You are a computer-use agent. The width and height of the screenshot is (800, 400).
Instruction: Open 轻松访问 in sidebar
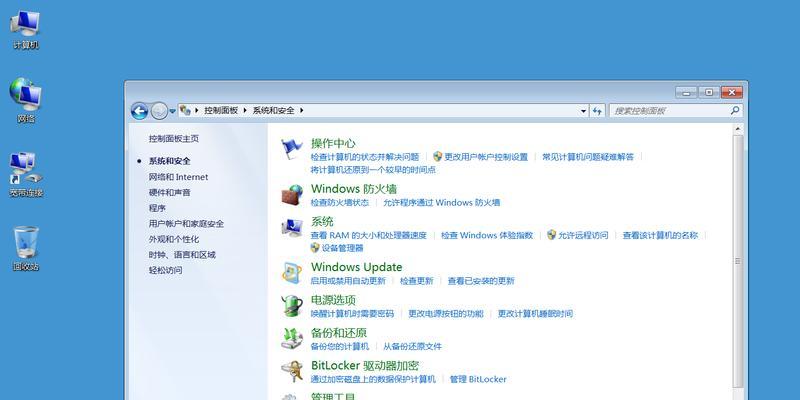(165, 270)
